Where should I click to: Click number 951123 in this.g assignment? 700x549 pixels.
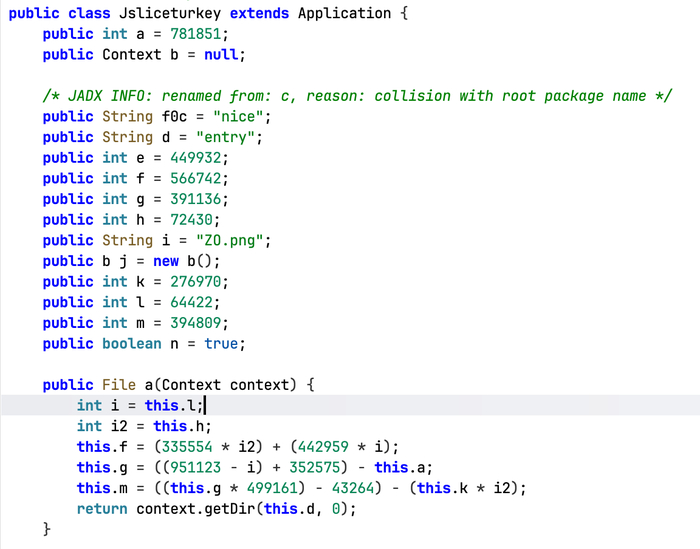(x=196, y=467)
